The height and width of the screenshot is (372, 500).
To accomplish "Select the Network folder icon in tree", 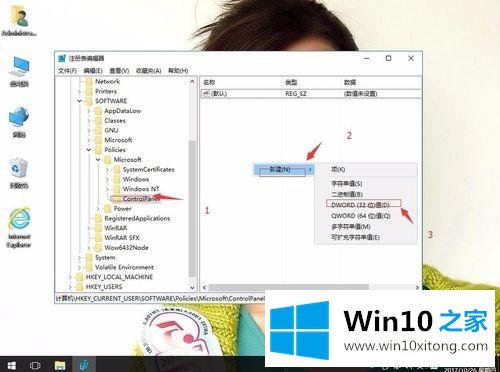I will pos(89,82).
